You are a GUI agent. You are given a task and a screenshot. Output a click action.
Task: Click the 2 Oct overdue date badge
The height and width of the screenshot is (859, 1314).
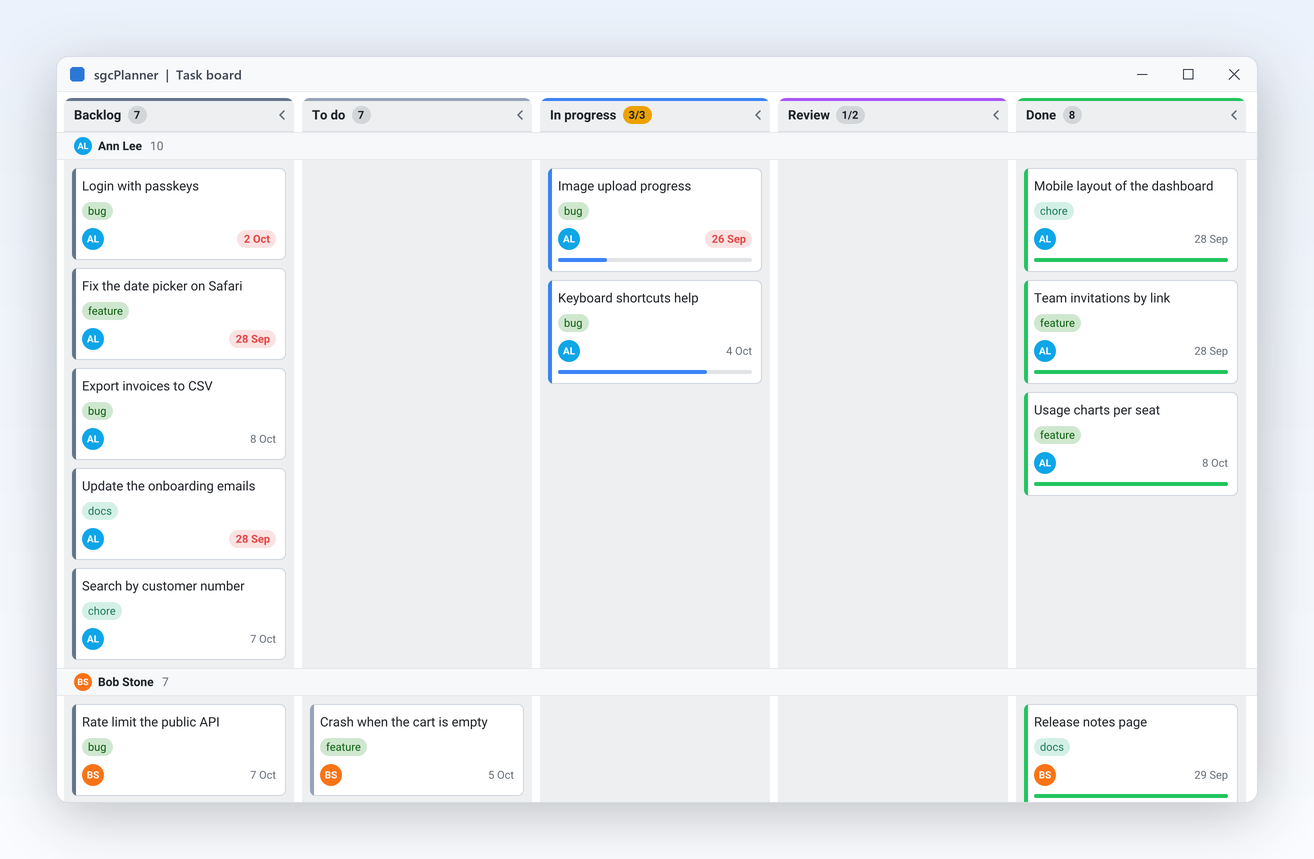[x=256, y=239]
